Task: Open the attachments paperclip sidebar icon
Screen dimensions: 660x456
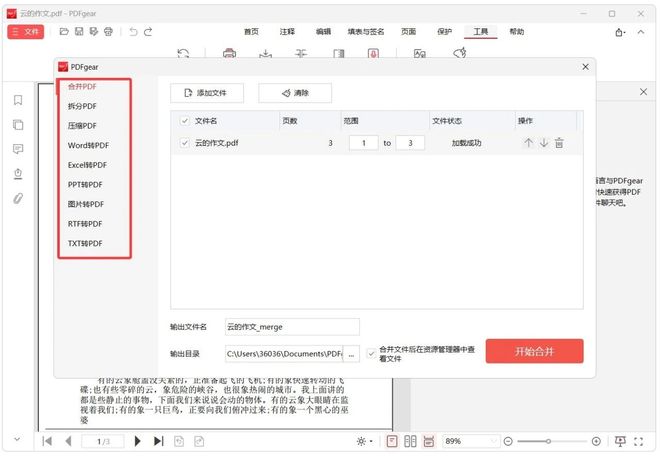Action: pos(18,198)
